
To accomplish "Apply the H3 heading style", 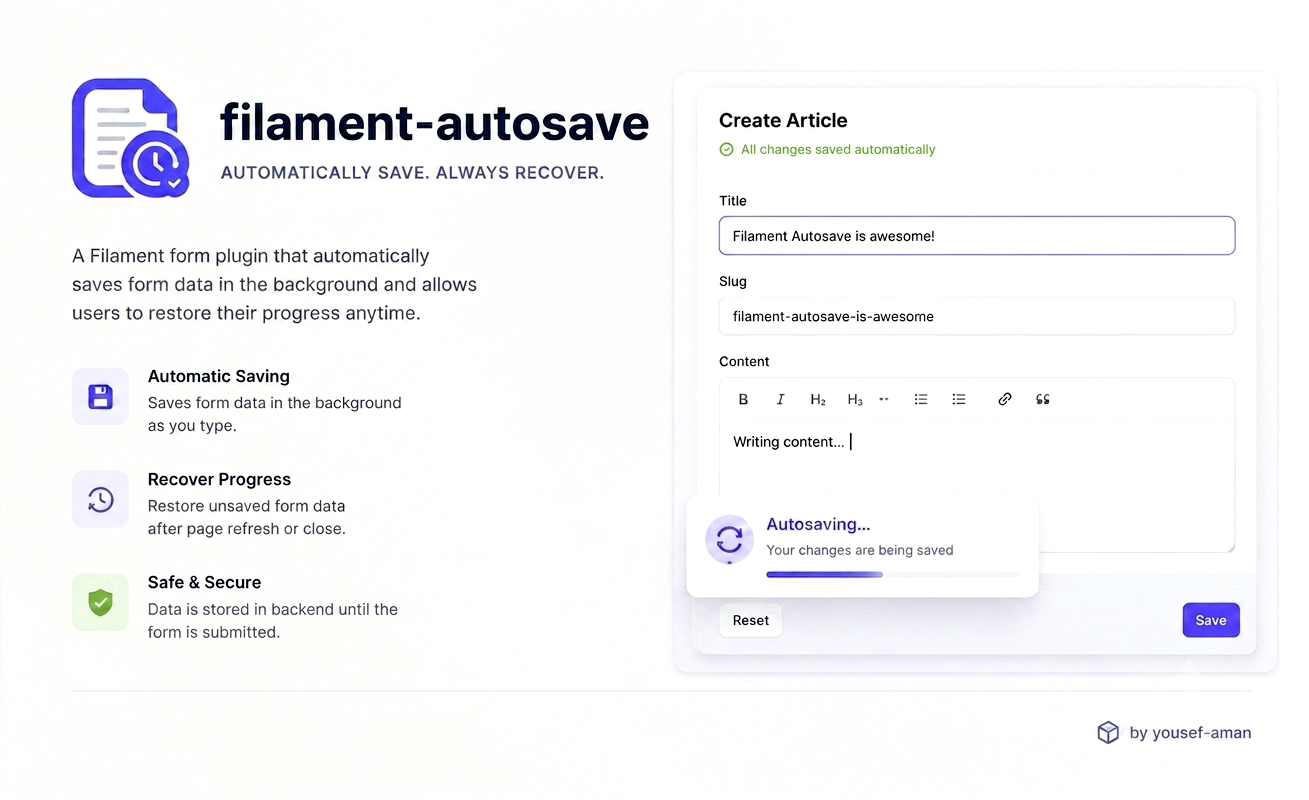I will [x=855, y=400].
